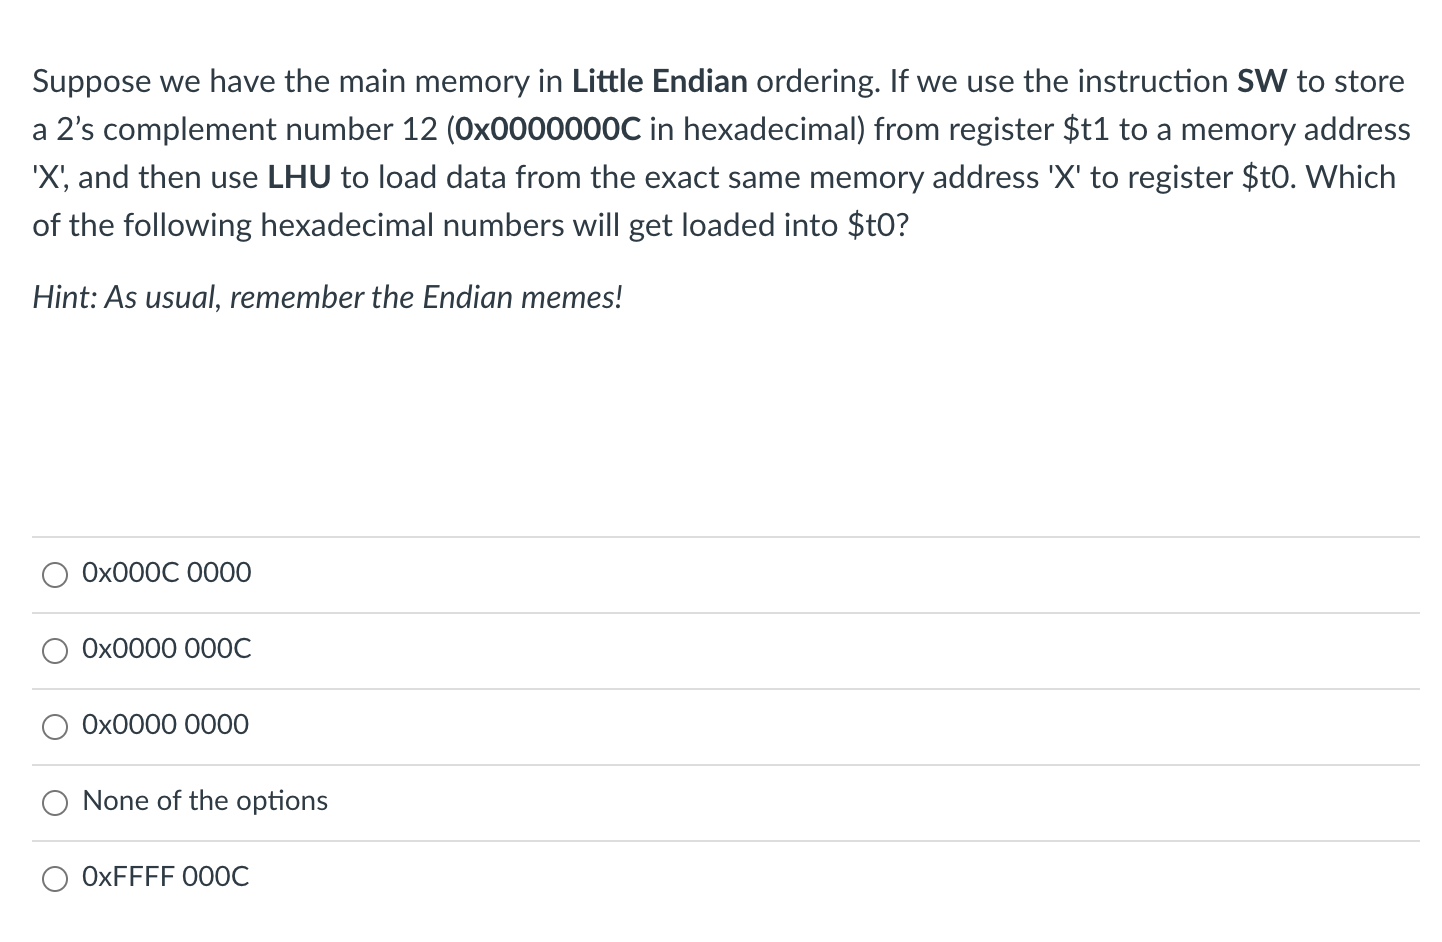Click the word Hint: in italic line
1442x942 pixels.
click(64, 297)
